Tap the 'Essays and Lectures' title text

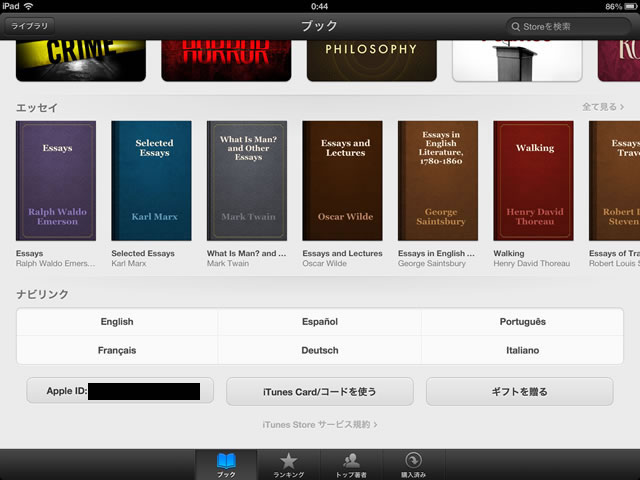click(x=342, y=253)
